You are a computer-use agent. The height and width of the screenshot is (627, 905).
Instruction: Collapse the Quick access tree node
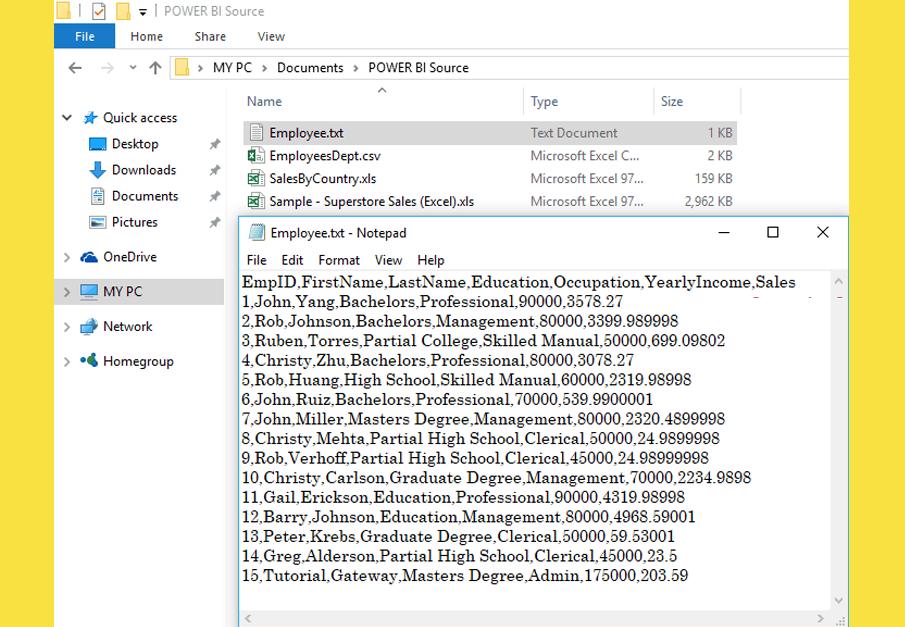[67, 118]
